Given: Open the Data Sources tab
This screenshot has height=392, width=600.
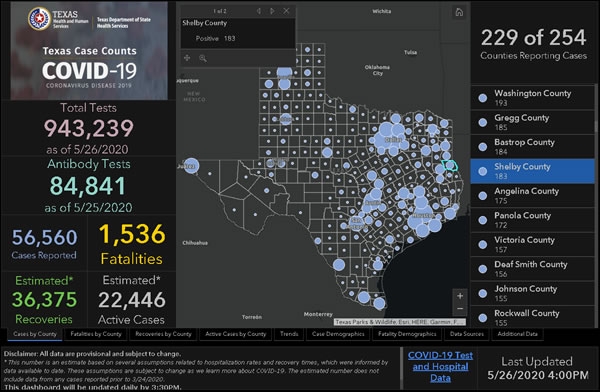Looking at the screenshot, I should click(467, 334).
